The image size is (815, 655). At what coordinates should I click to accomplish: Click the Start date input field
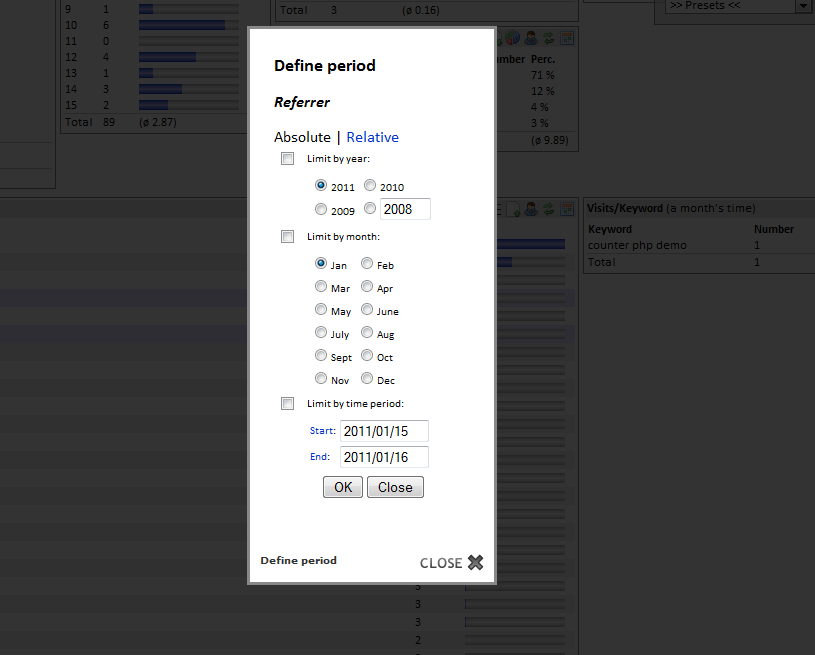coord(384,432)
